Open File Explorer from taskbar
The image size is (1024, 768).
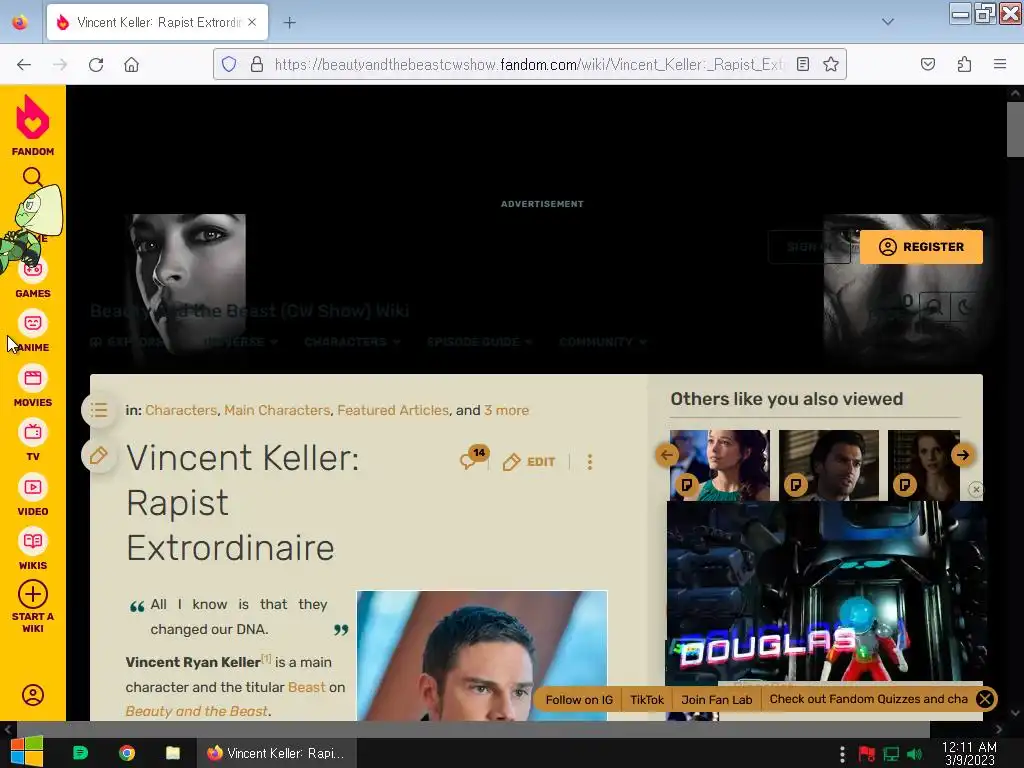click(x=172, y=753)
